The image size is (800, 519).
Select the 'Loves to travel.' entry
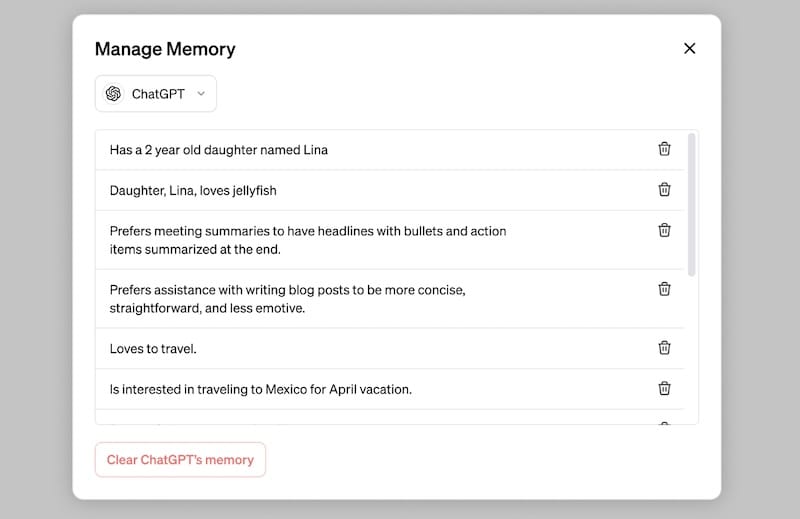pyautogui.click(x=389, y=349)
